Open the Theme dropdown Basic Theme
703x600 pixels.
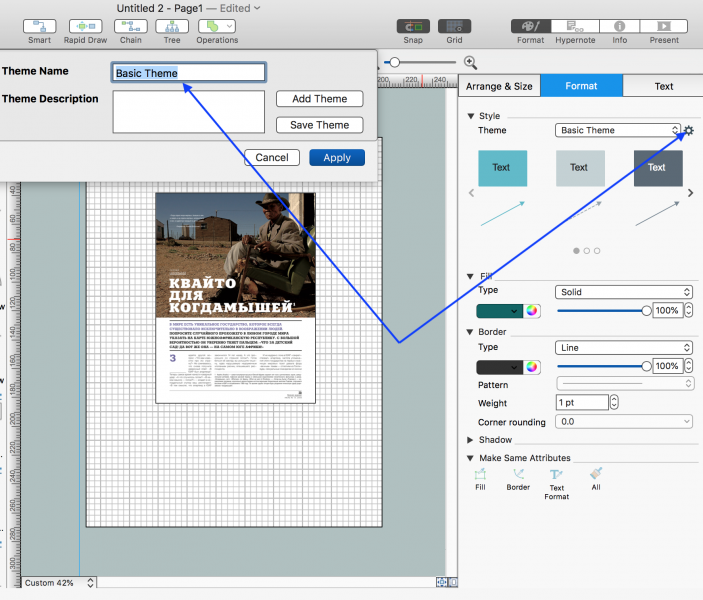618,130
